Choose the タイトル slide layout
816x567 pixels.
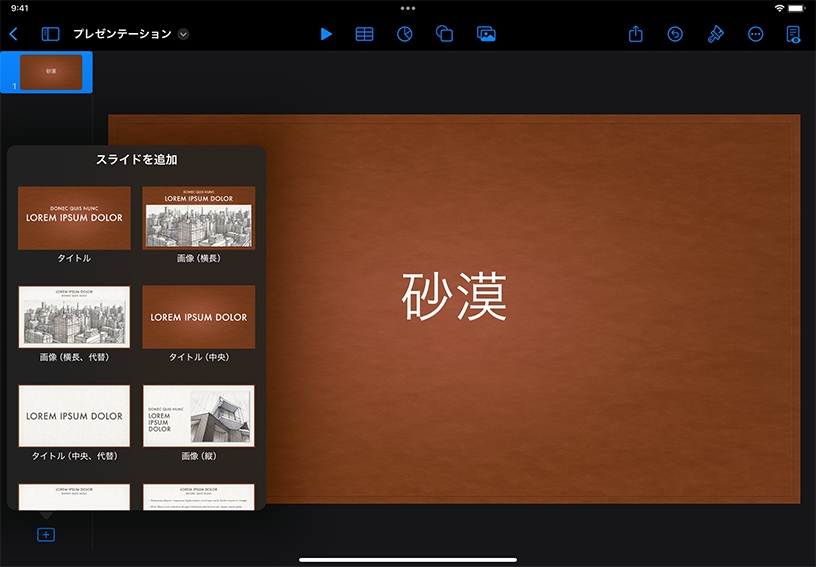pos(74,218)
